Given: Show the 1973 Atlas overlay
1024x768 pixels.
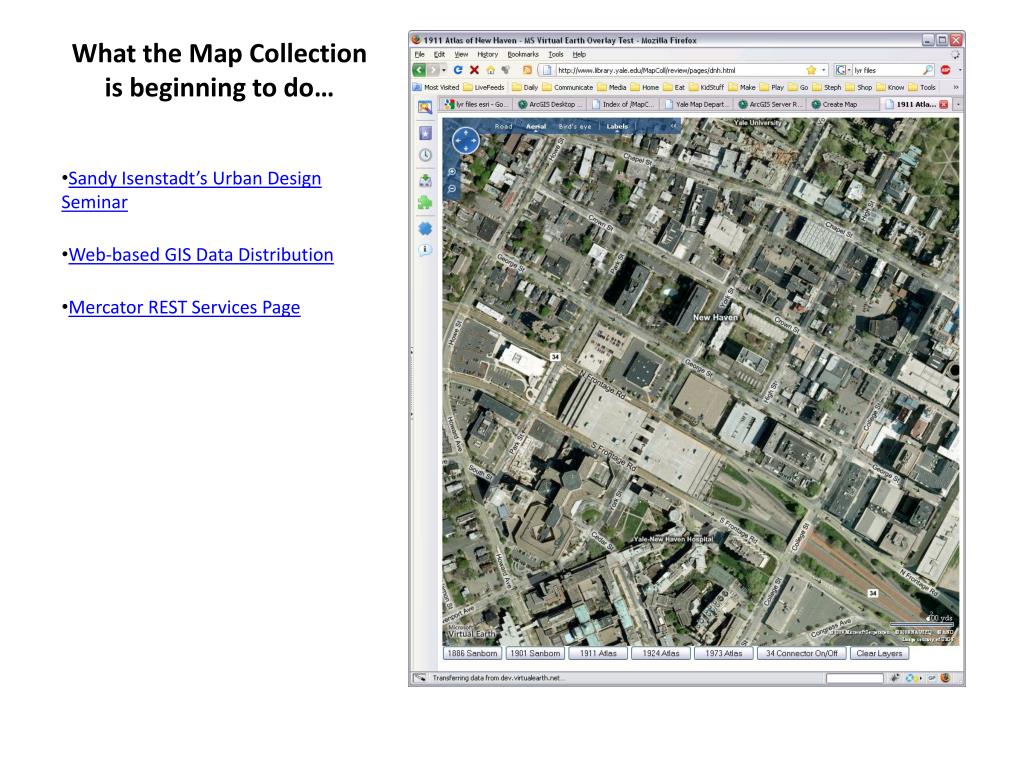Looking at the screenshot, I should 724,653.
